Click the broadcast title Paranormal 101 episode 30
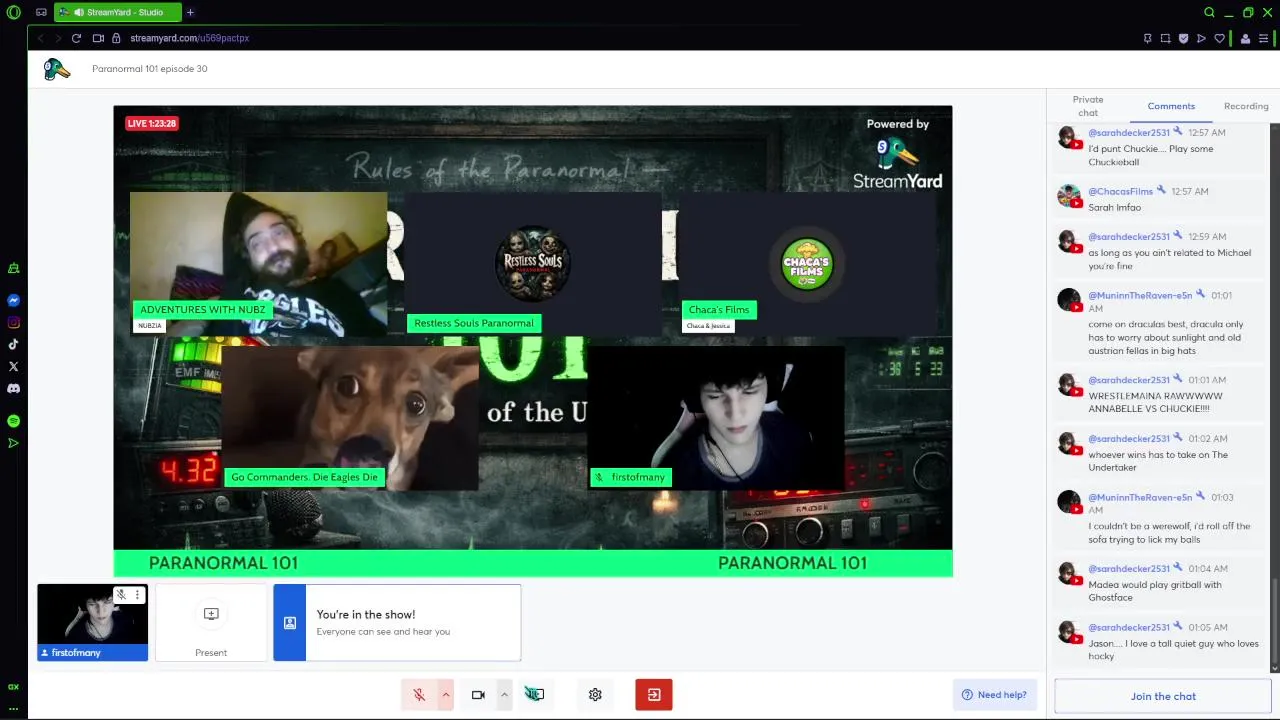Screen dimensions: 1280x720 click(150, 69)
